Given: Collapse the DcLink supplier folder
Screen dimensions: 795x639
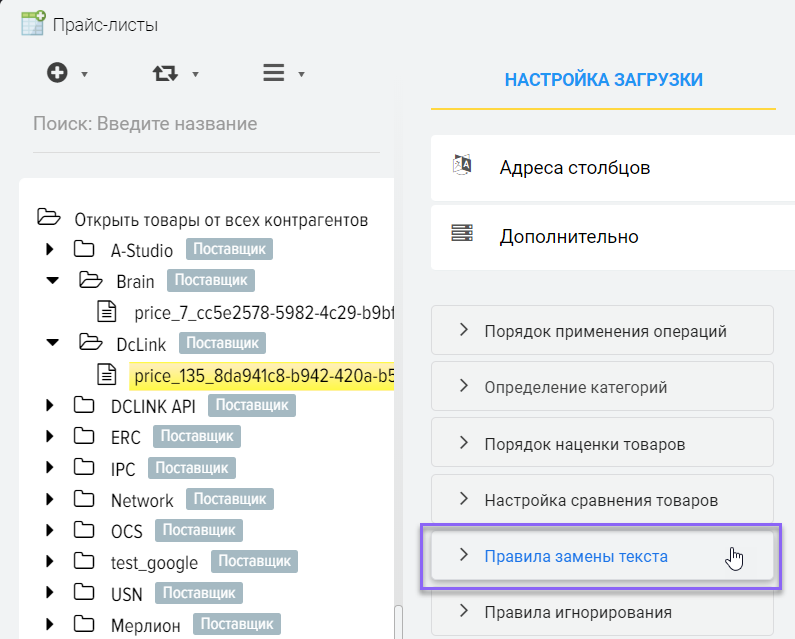Looking at the screenshot, I should point(52,343).
